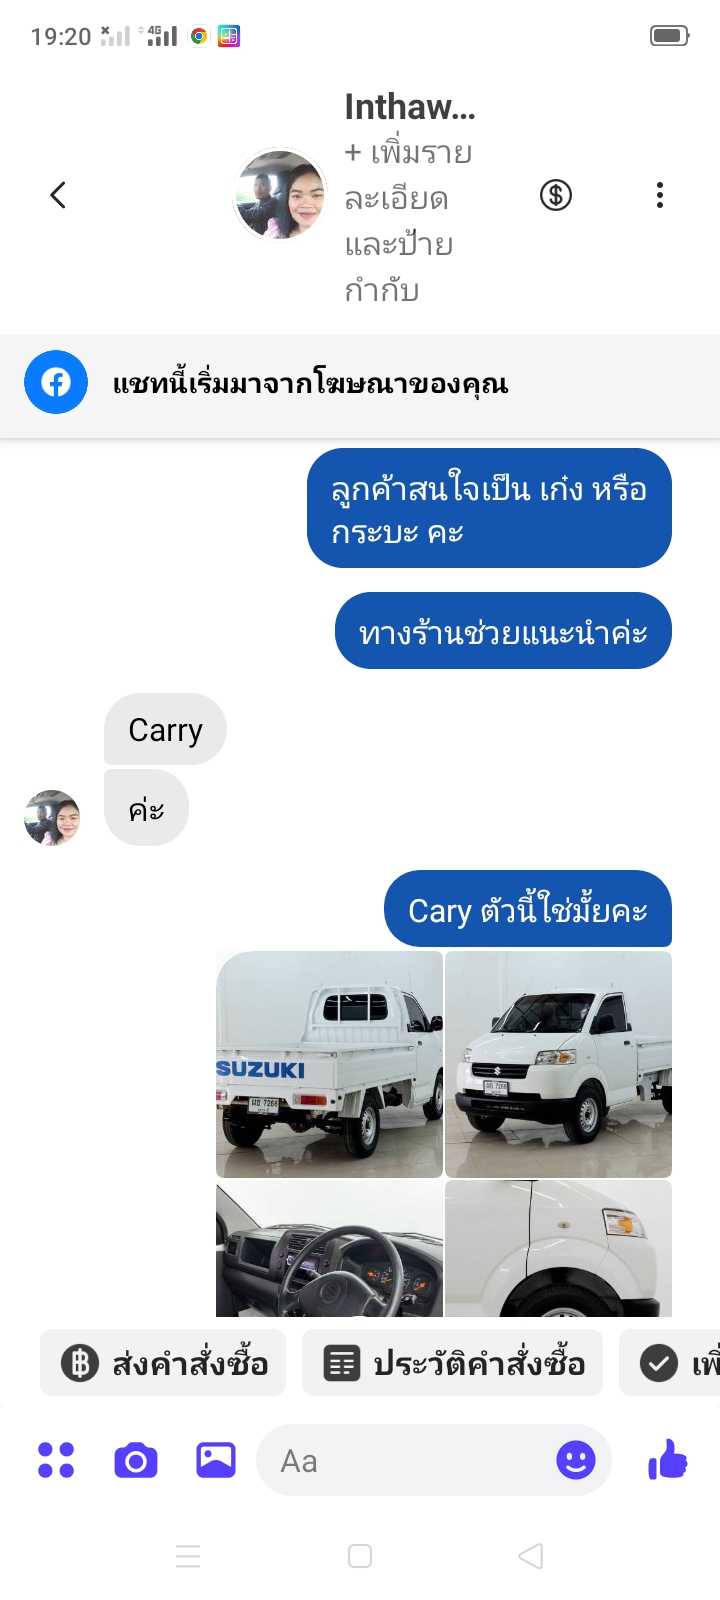Open the Suzuki truck rear view photo

click(329, 1064)
